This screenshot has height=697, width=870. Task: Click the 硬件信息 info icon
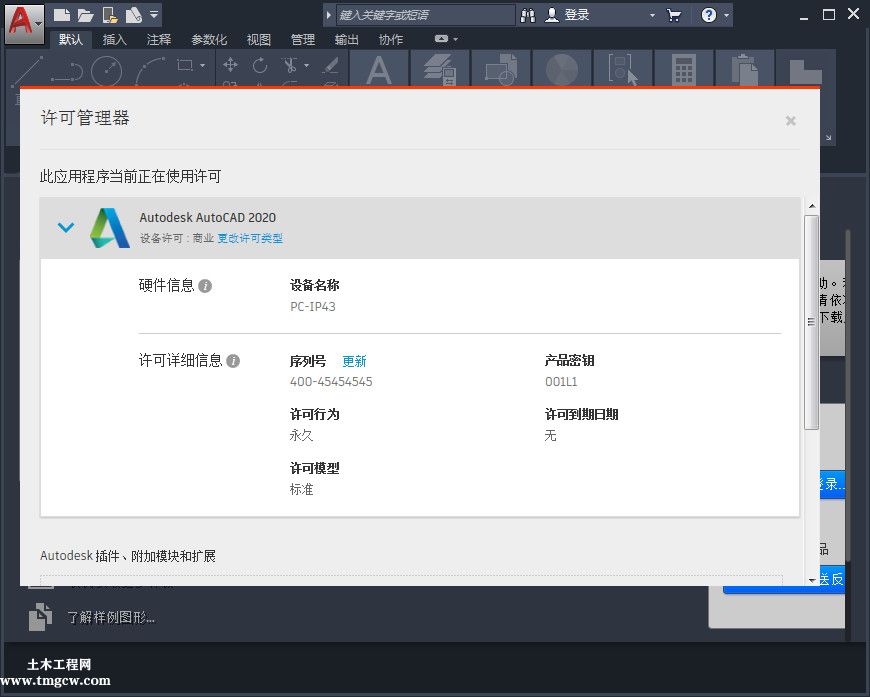coord(205,286)
